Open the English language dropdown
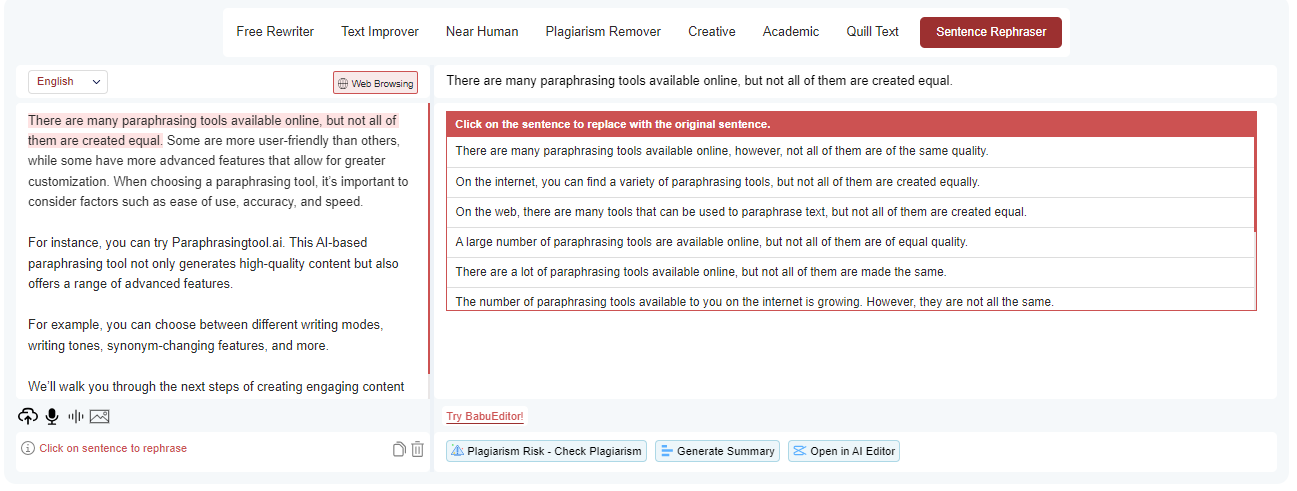1297x491 pixels. (68, 82)
